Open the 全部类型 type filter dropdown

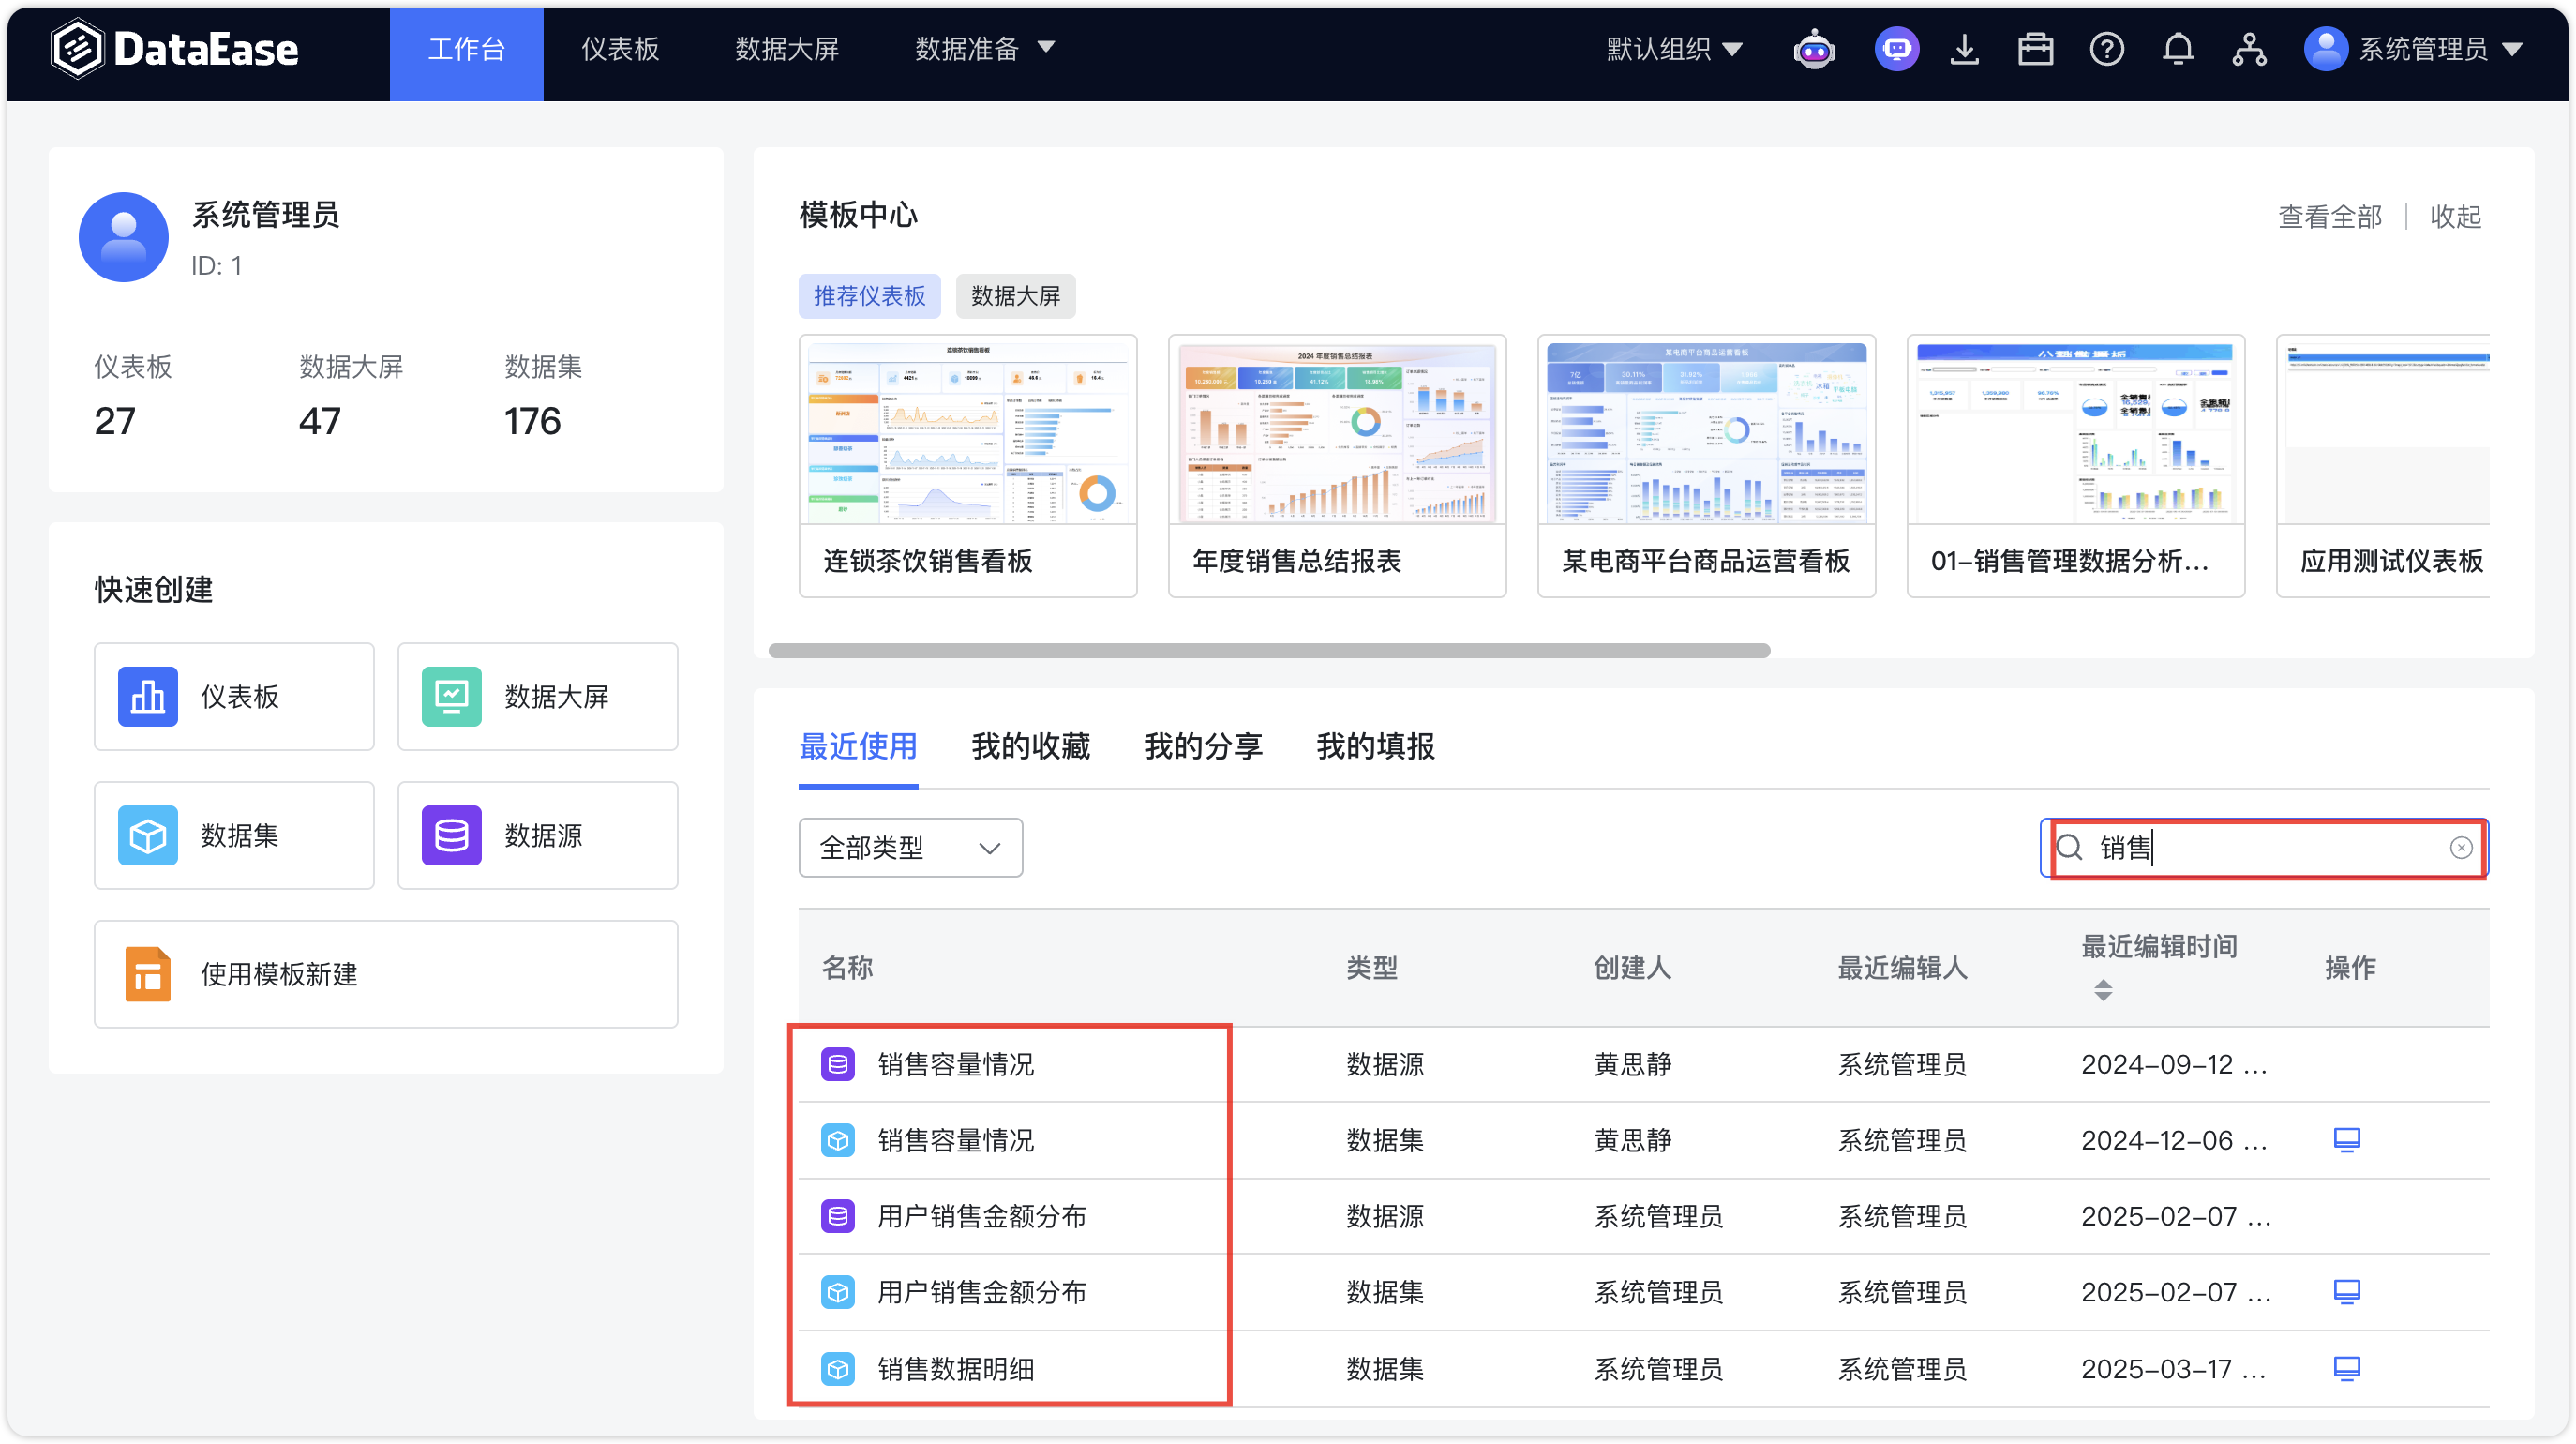(909, 847)
